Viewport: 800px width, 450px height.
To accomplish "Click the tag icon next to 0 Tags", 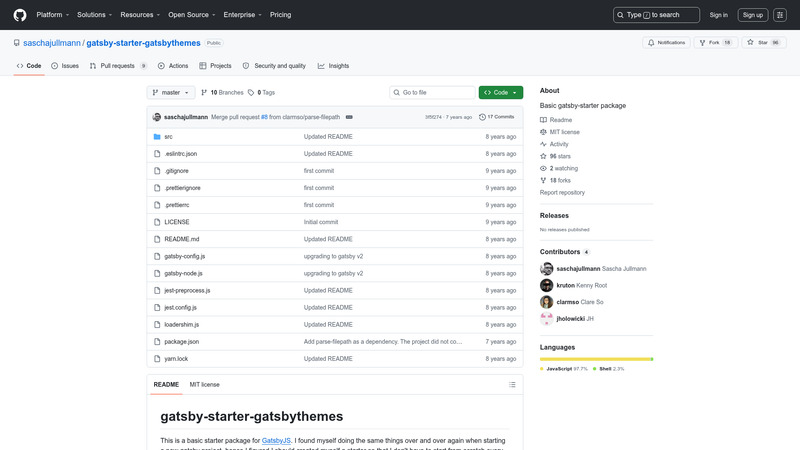I will coord(251,92).
